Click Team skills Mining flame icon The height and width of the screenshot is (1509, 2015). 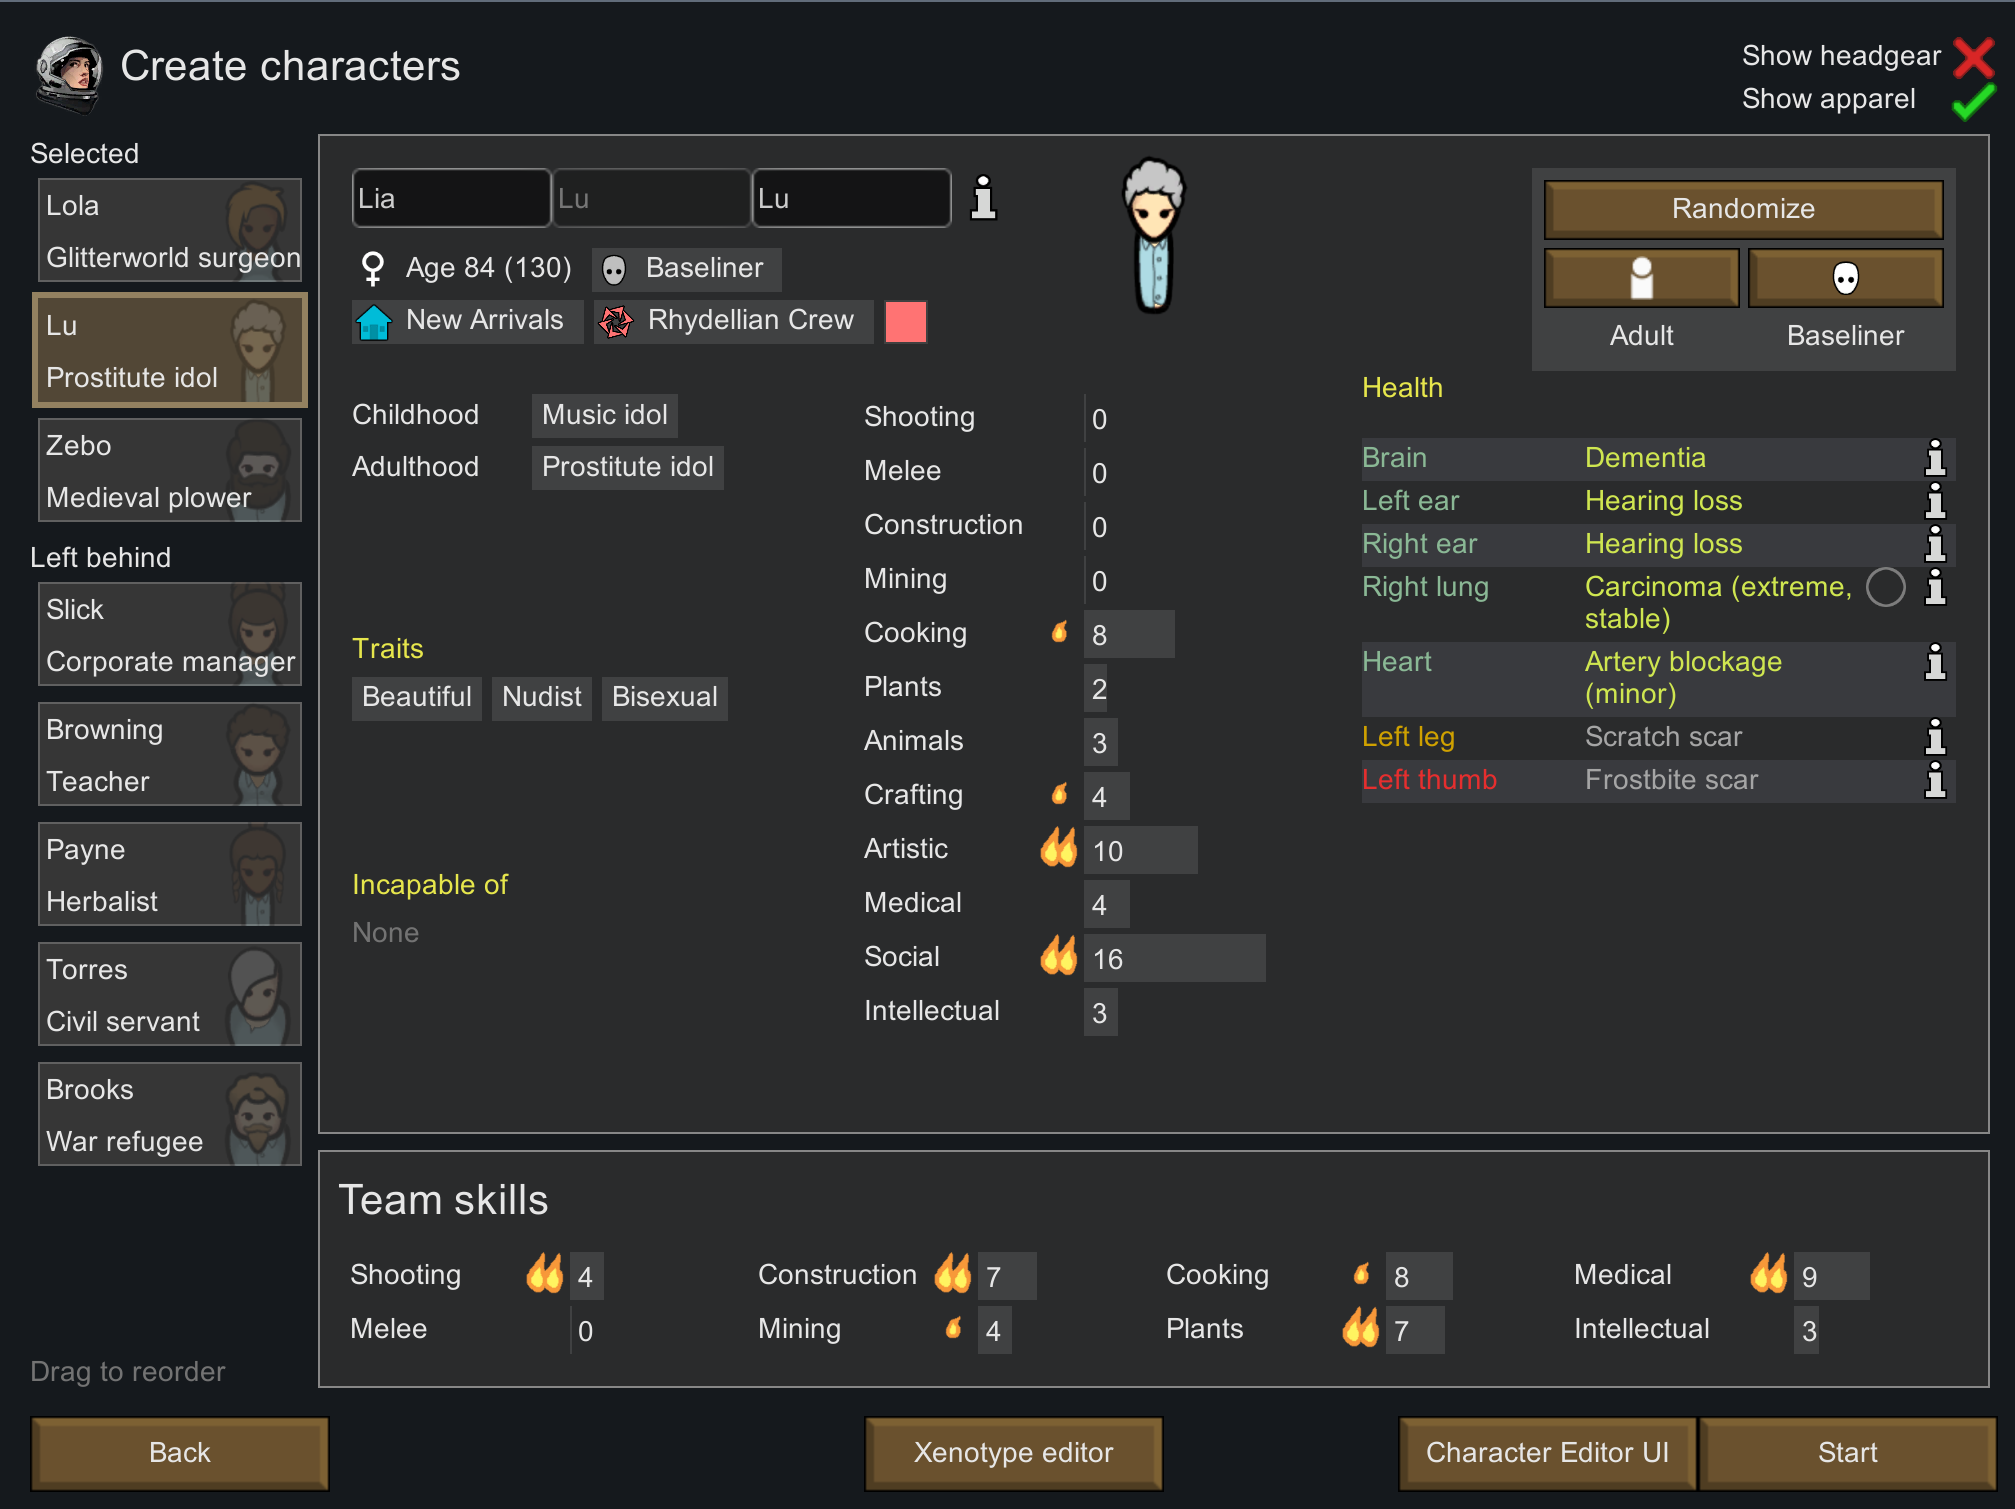[953, 1328]
